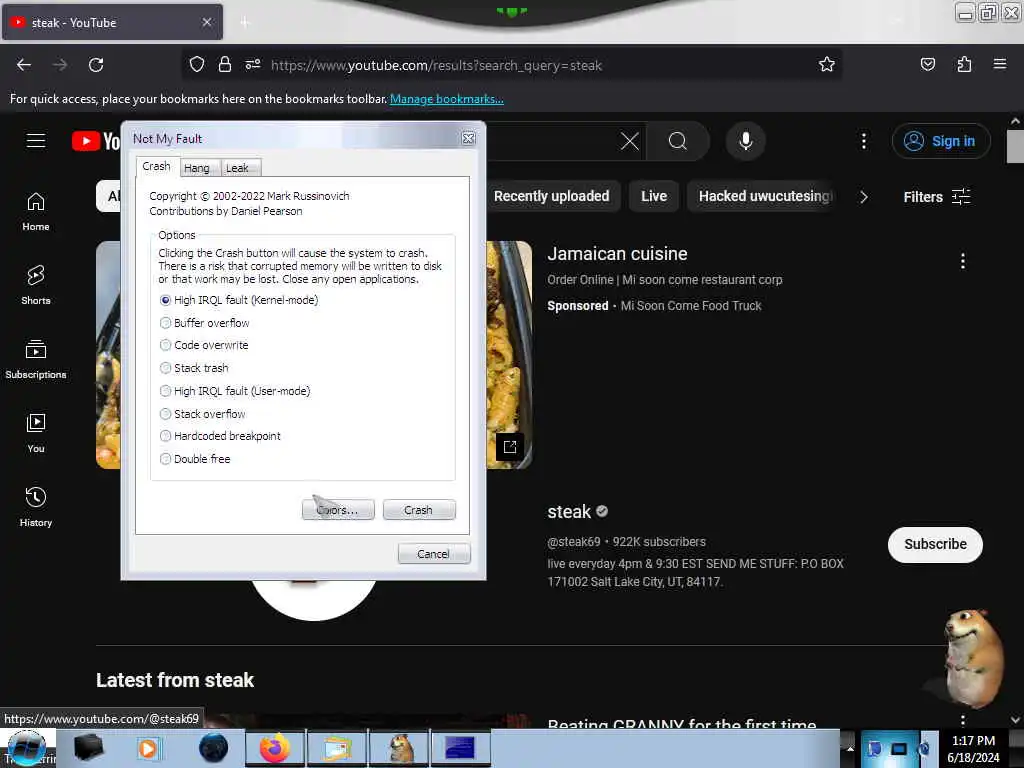Open the Firefox extensions puzzle icon
This screenshot has height=768, width=1024.
point(964,65)
